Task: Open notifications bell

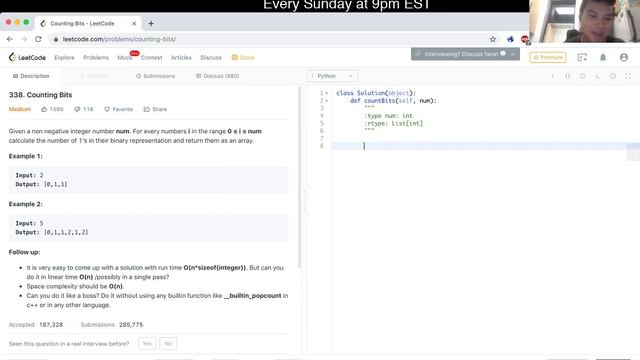Action: 603,58
